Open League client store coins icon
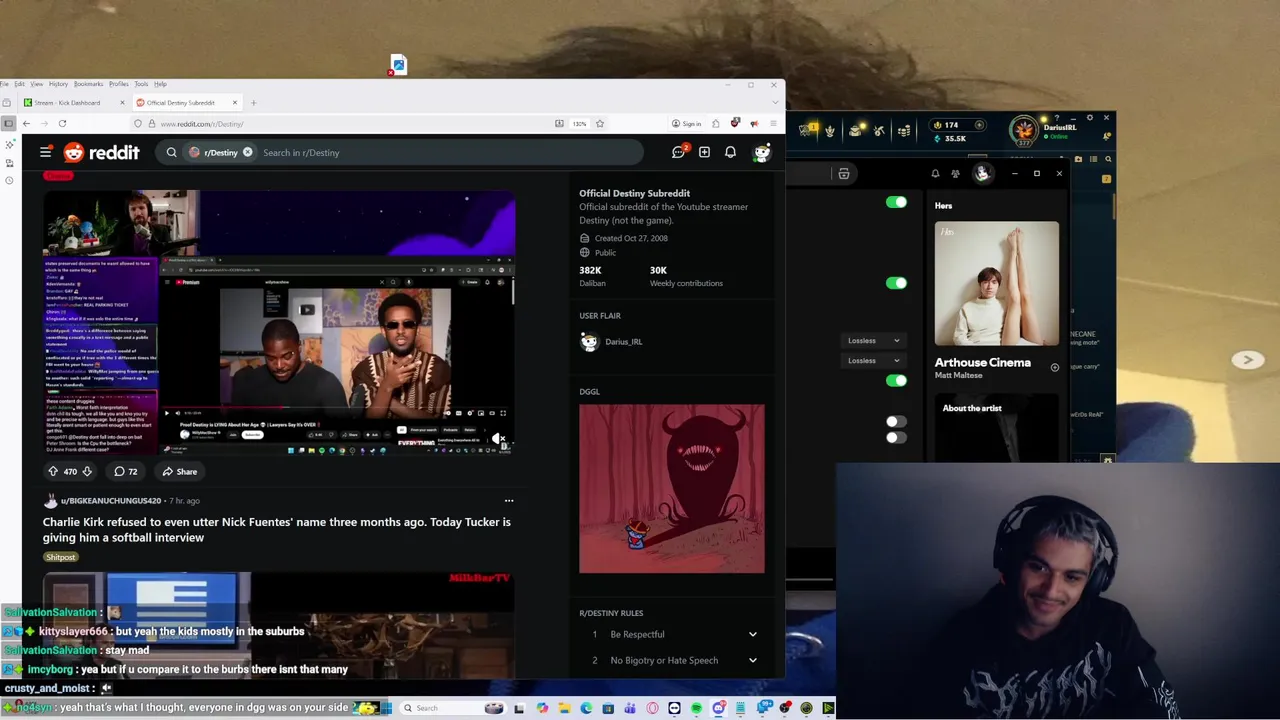 click(904, 130)
